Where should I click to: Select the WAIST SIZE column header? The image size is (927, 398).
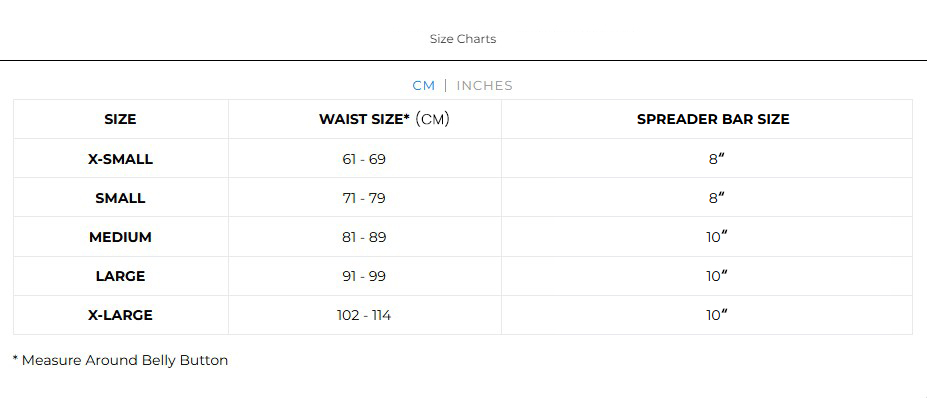tap(384, 119)
